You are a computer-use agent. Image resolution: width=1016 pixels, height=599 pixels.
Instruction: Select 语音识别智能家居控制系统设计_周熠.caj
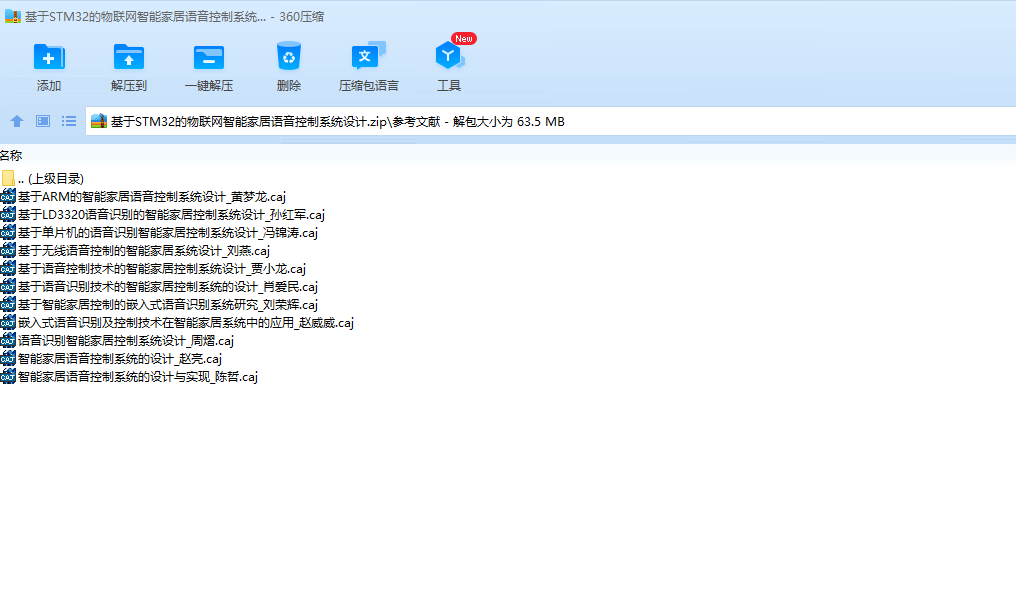(126, 341)
